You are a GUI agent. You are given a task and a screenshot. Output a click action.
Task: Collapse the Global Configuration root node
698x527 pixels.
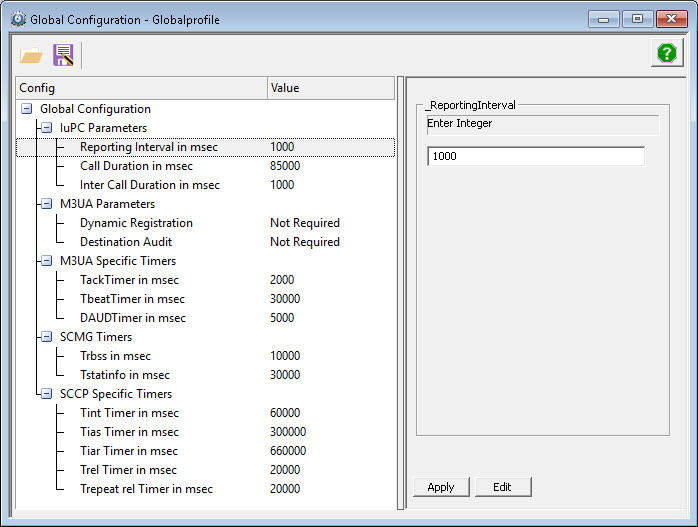(27, 109)
